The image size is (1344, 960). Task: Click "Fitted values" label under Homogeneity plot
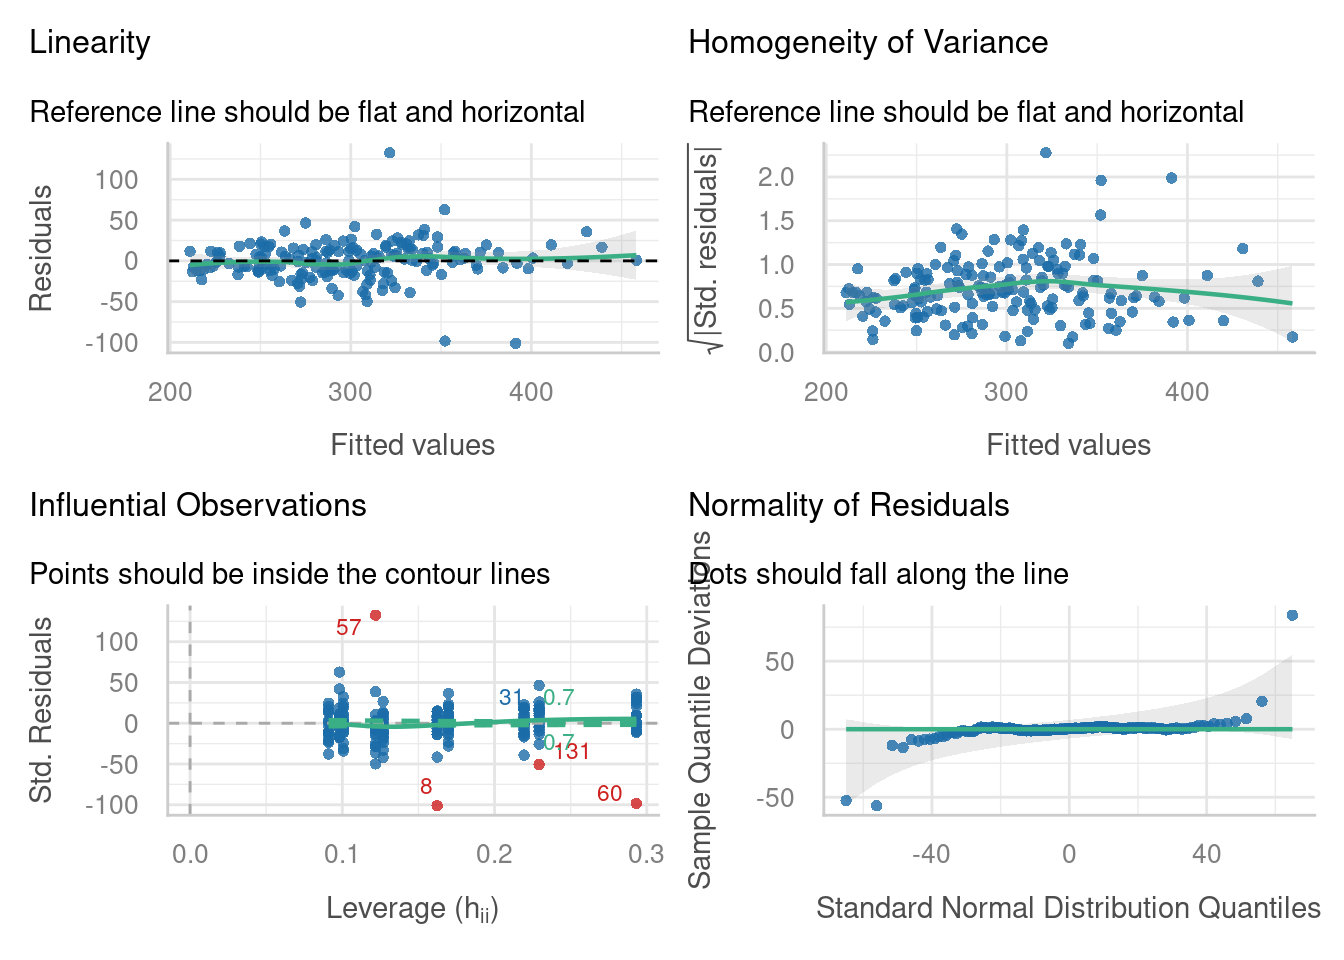1068,445
